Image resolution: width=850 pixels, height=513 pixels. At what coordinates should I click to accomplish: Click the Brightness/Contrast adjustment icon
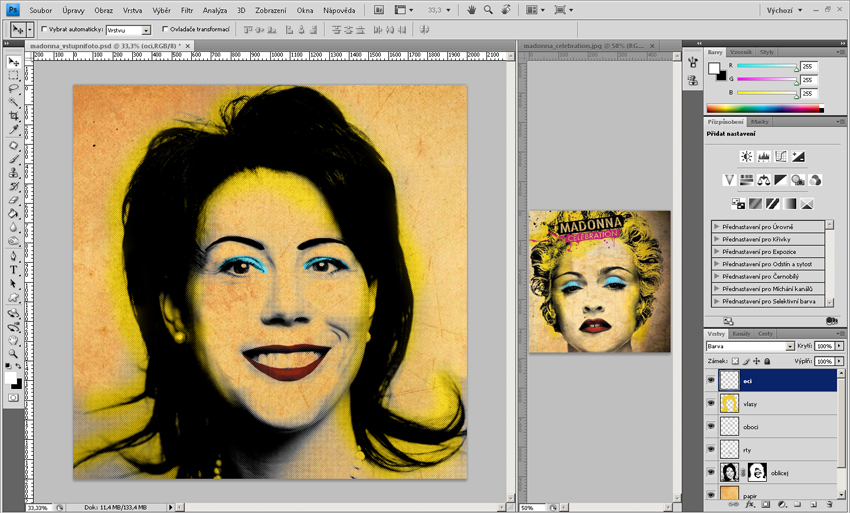click(746, 157)
